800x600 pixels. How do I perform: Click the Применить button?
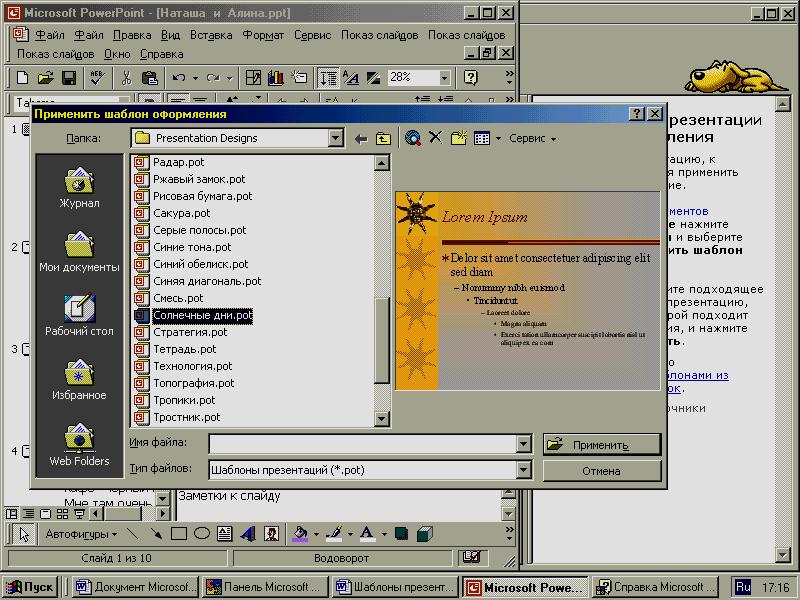pyautogui.click(x=602, y=445)
